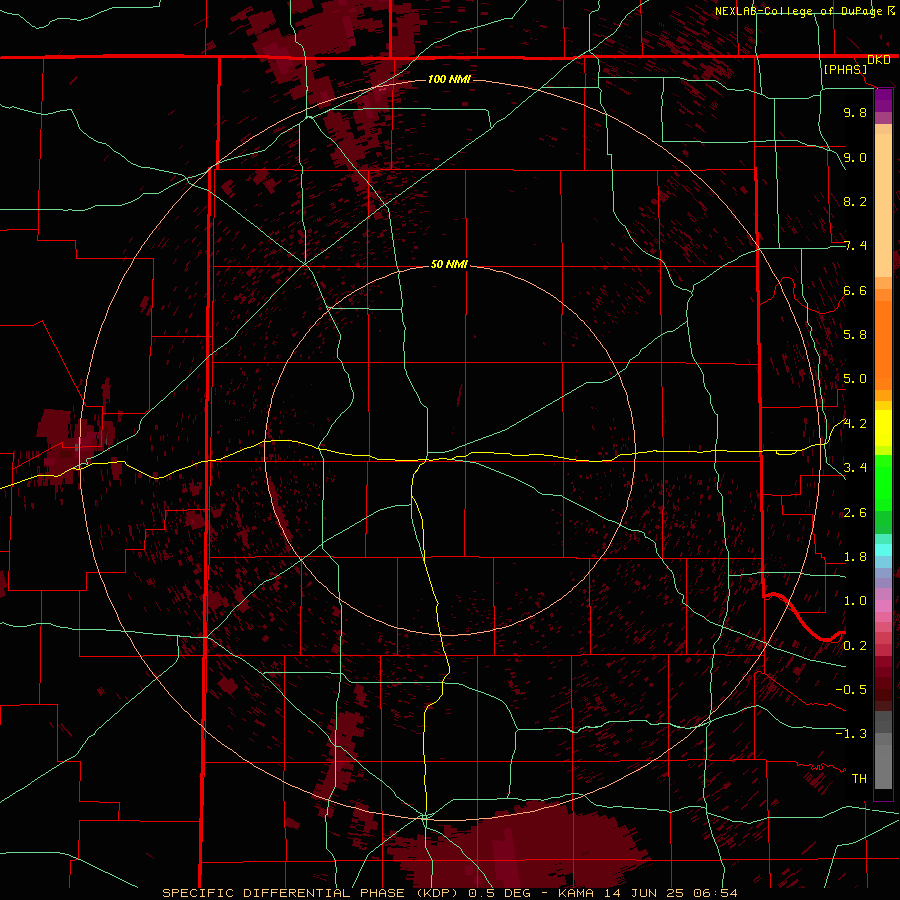Click the yellow band of the color bar
This screenshot has height=900, width=900.
883,428
